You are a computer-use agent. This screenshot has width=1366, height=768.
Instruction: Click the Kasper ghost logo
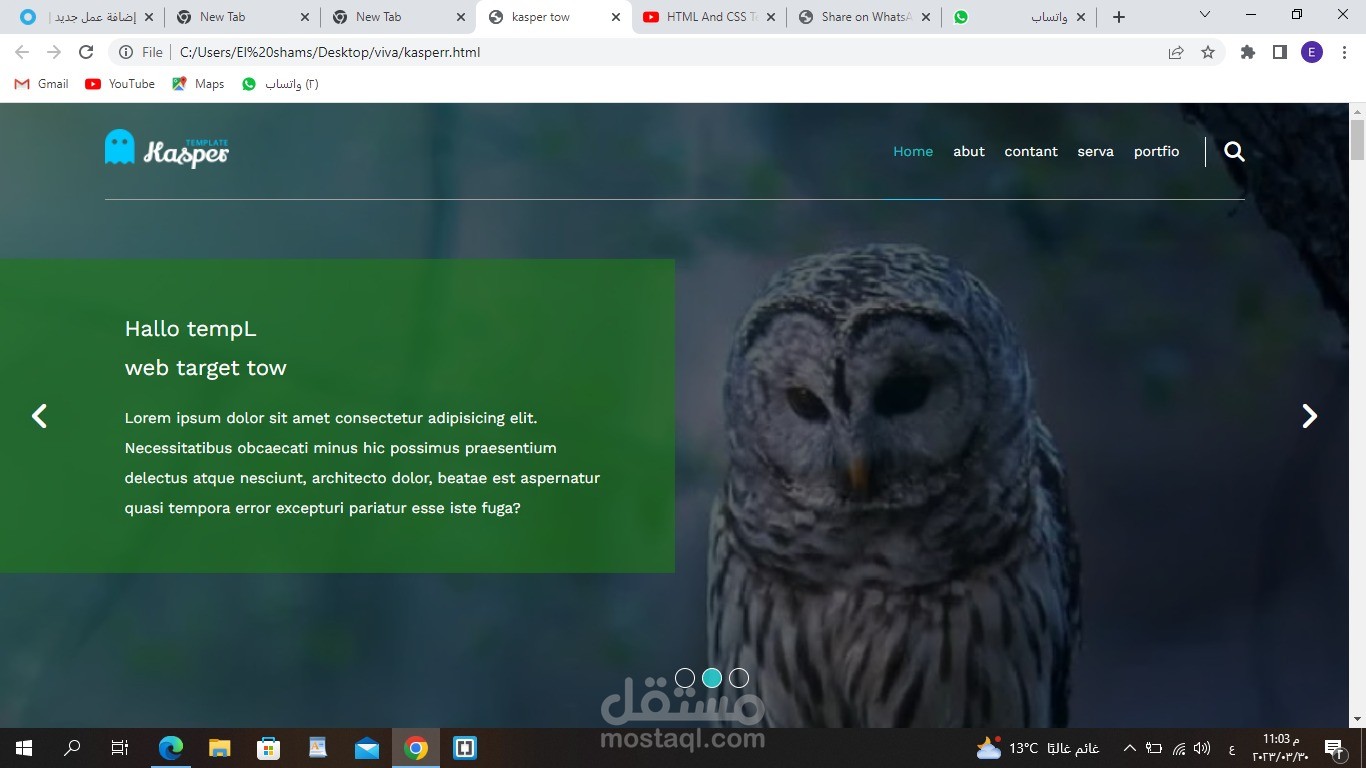click(x=119, y=147)
